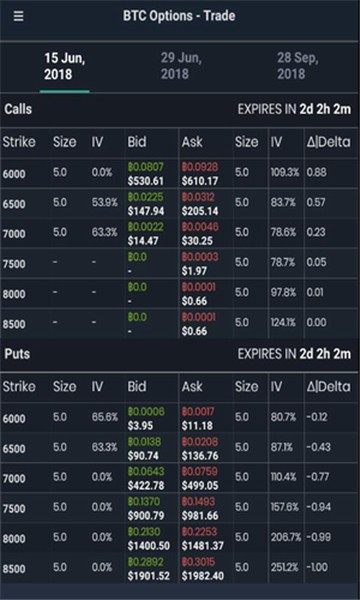Select the 6500 call ask $205.14
Image resolution: width=360 pixels, height=600 pixels.
pyautogui.click(x=200, y=211)
